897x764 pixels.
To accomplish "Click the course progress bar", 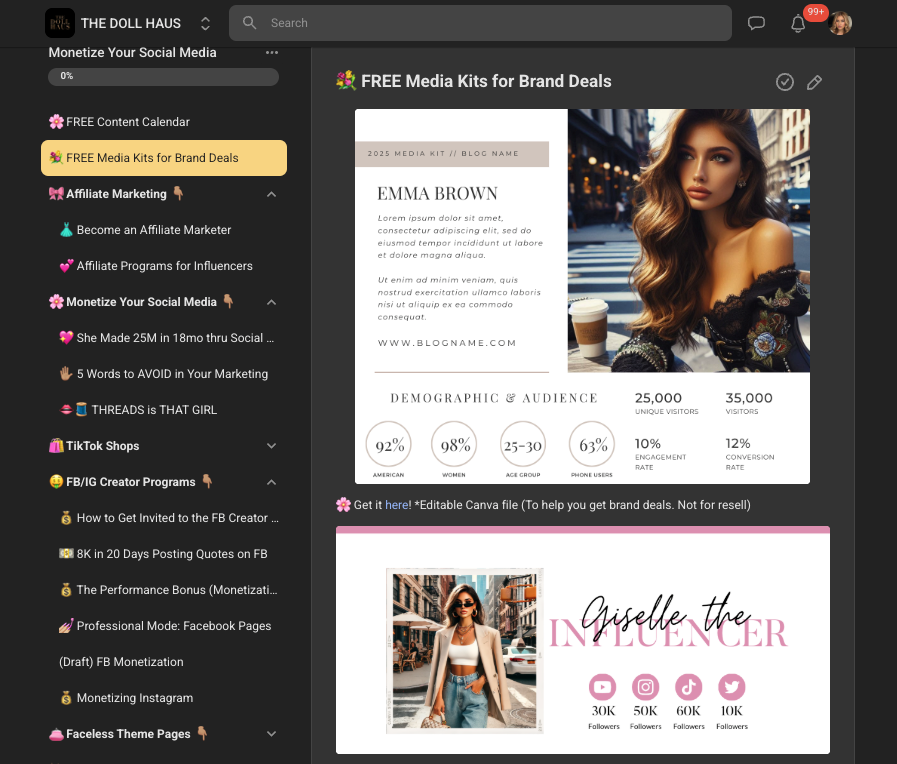I will (x=163, y=76).
